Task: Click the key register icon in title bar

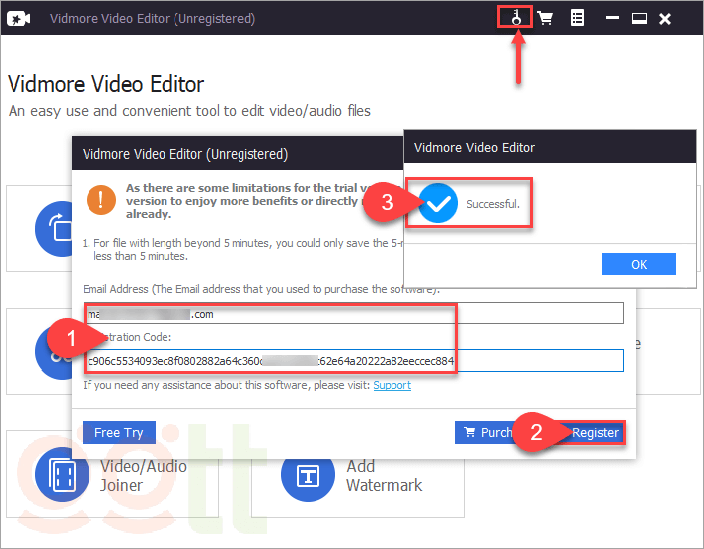Action: tap(516, 18)
